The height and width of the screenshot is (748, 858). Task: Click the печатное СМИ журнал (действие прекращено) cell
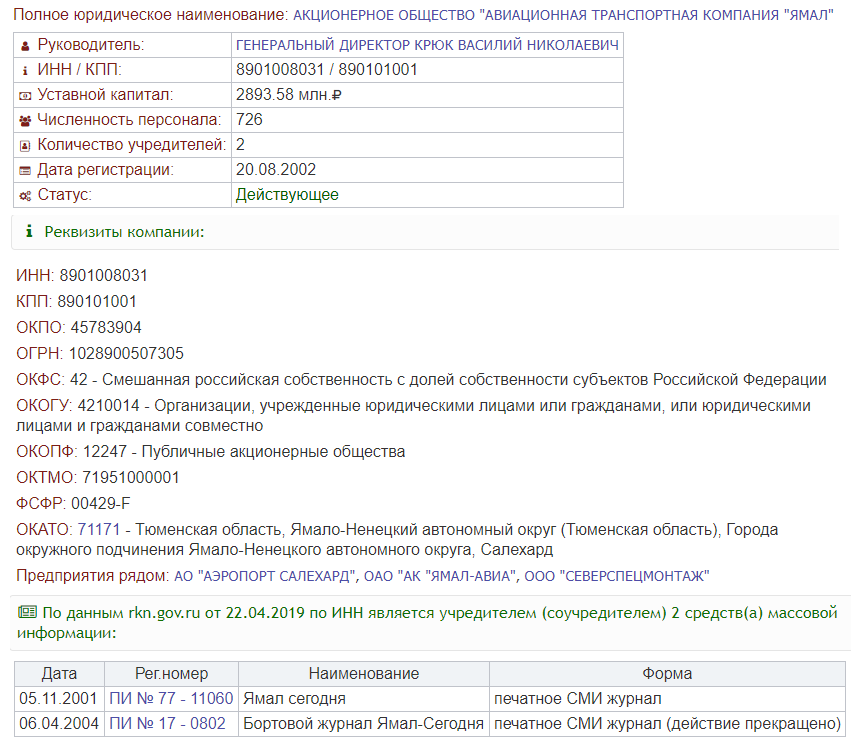(668, 724)
